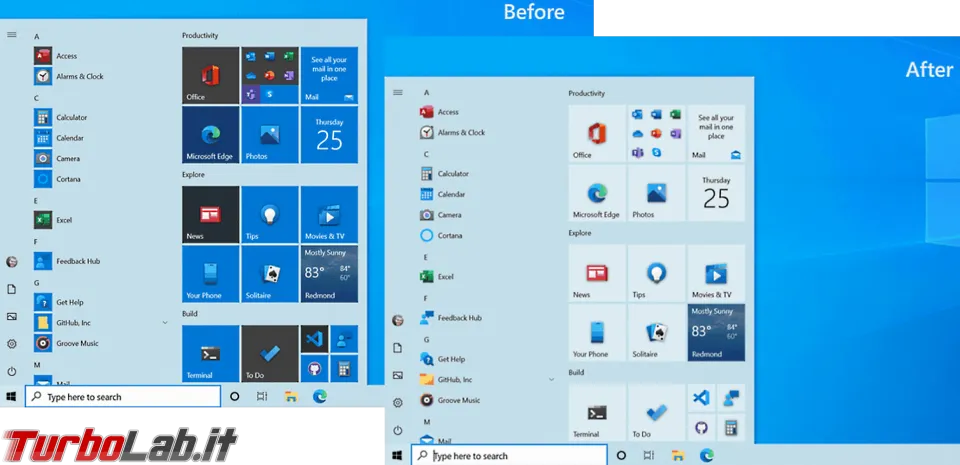Open Solitaire tile in After menu
Image resolution: width=960 pixels, height=465 pixels.
[656, 332]
